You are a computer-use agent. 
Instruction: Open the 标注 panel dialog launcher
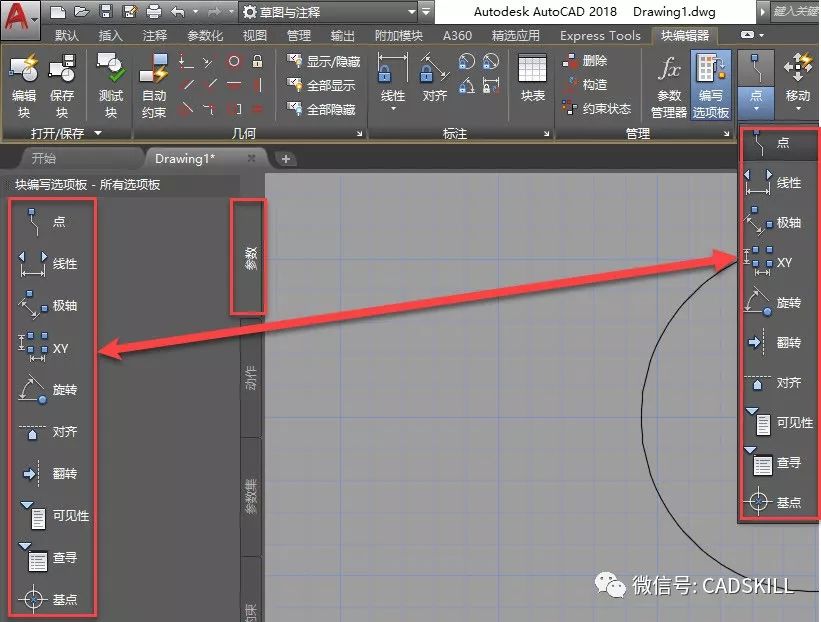pyautogui.click(x=546, y=134)
